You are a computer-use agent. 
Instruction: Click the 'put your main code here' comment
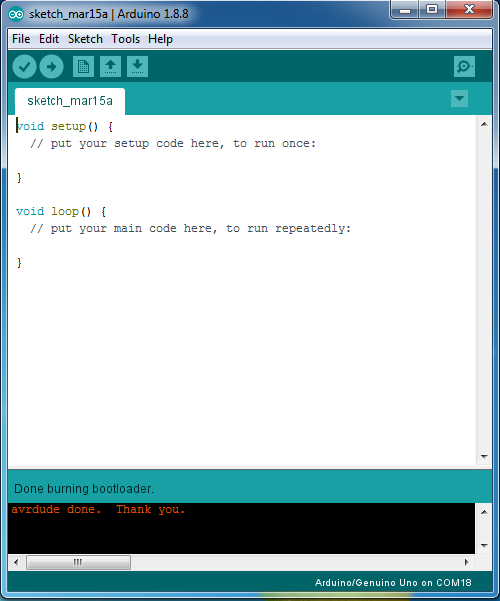(x=190, y=229)
